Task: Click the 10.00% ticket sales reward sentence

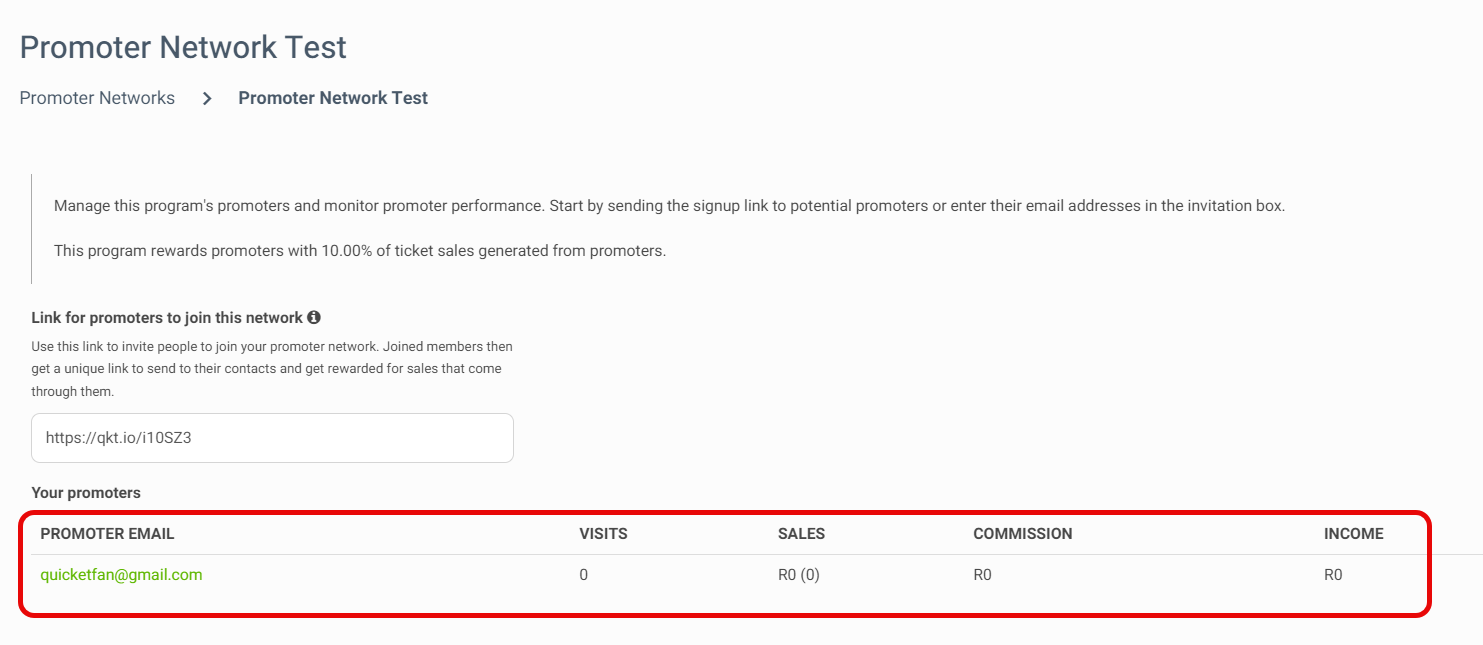Action: coord(360,251)
